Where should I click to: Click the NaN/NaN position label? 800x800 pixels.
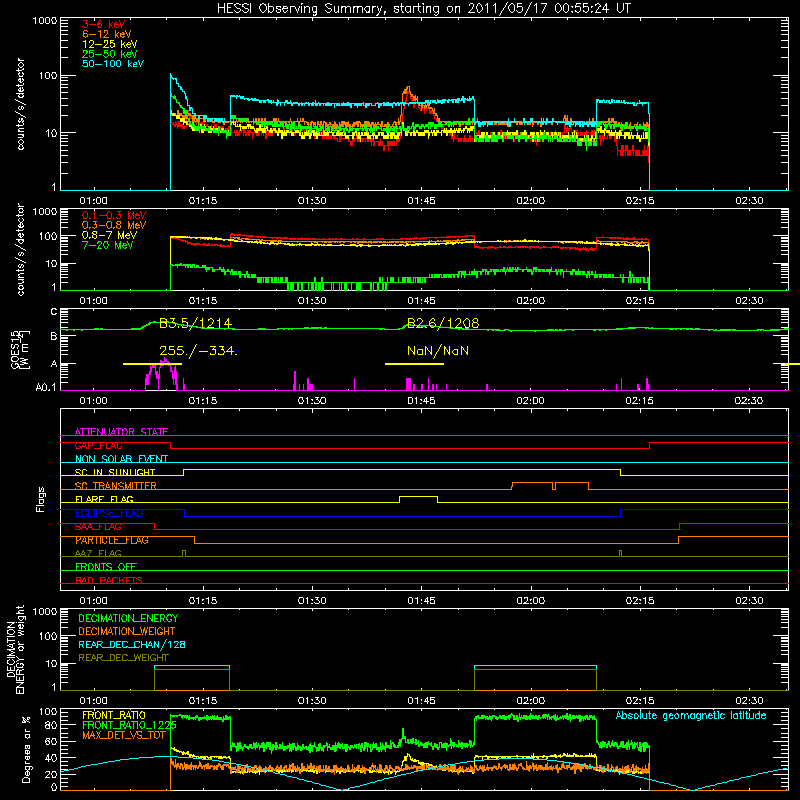click(x=438, y=351)
